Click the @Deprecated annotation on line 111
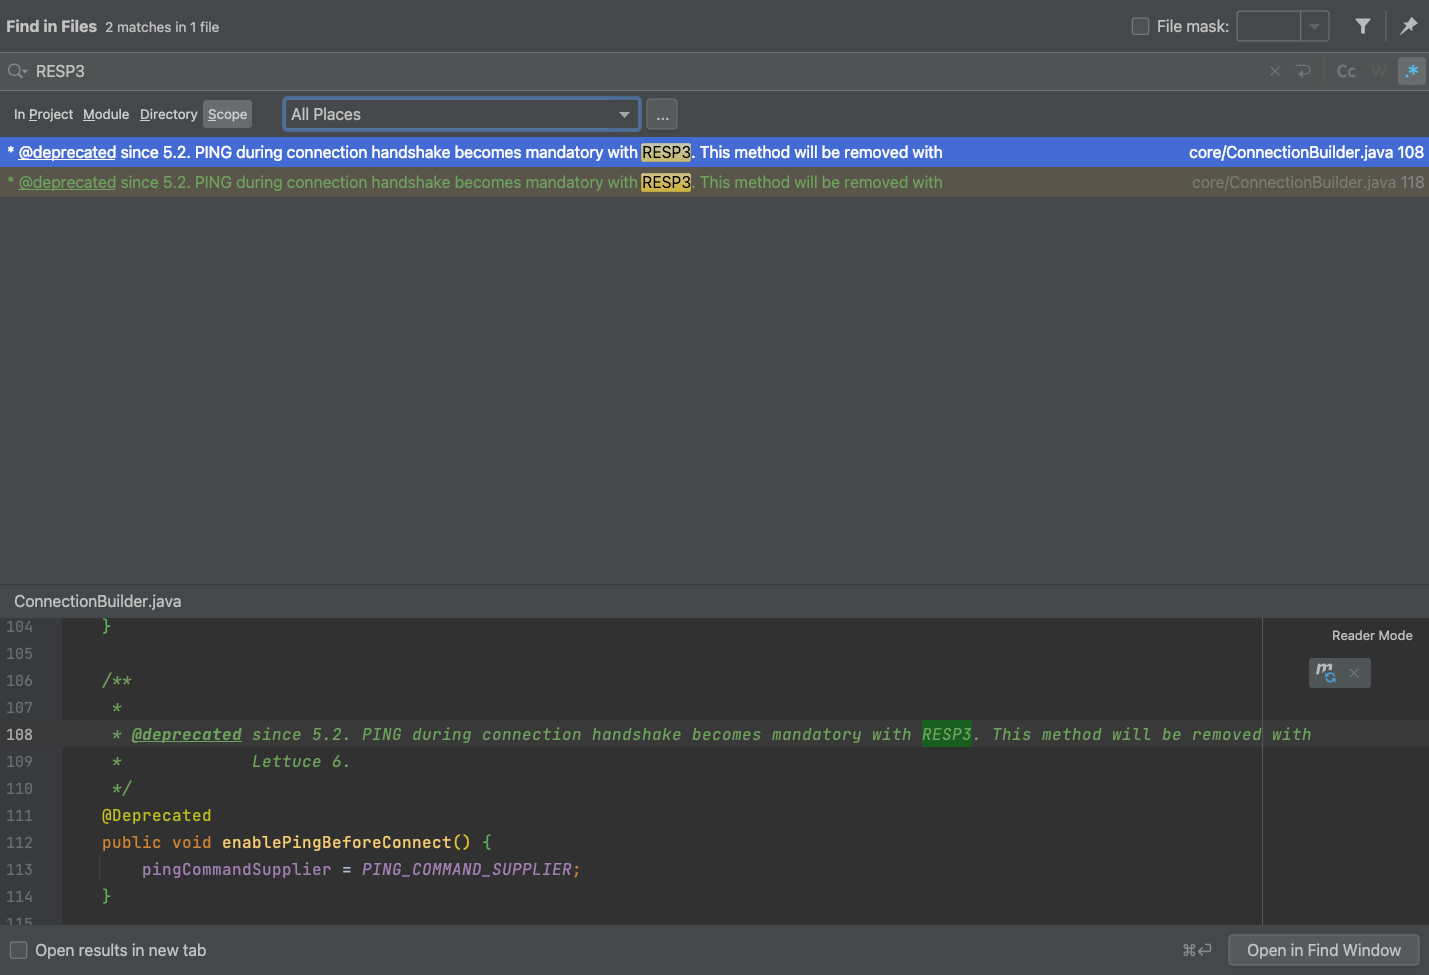The height and width of the screenshot is (975, 1429). coord(157,815)
